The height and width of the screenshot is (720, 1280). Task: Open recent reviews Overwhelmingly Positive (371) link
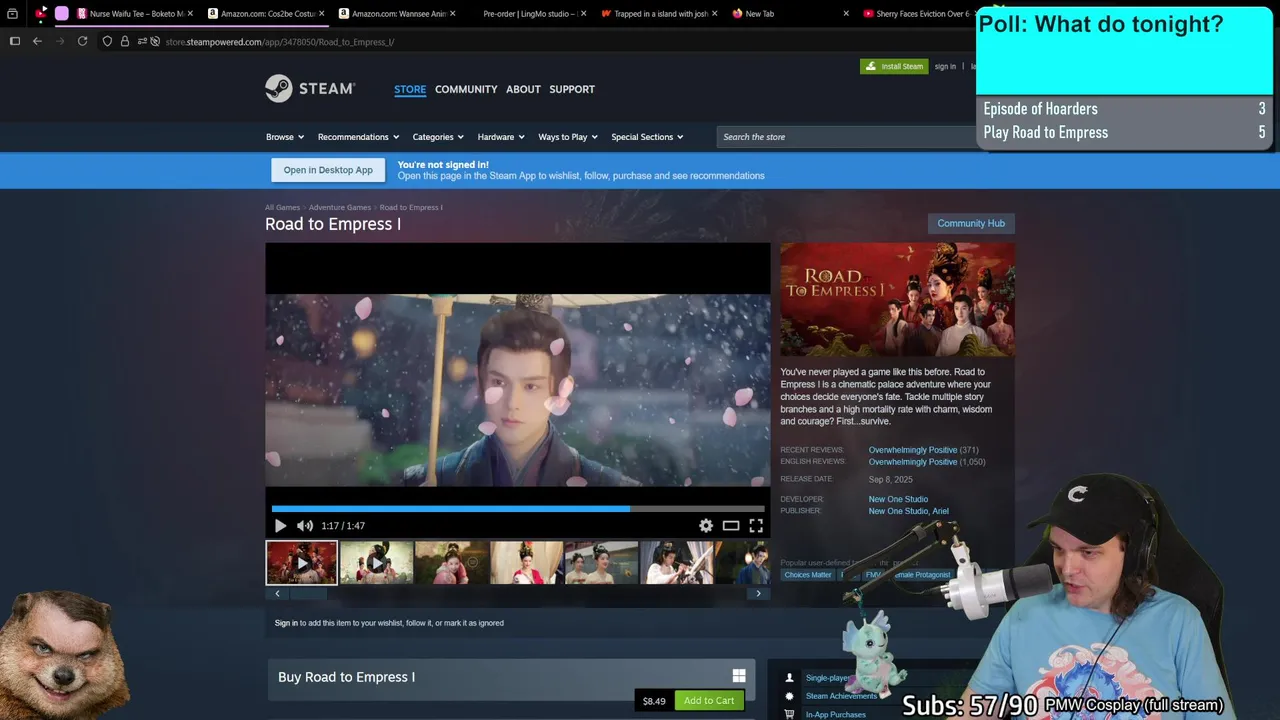pyautogui.click(x=923, y=450)
